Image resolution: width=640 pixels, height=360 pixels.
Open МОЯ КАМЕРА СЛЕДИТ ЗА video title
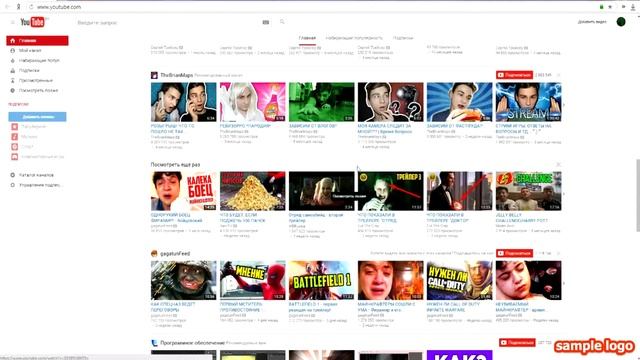pos(384,129)
